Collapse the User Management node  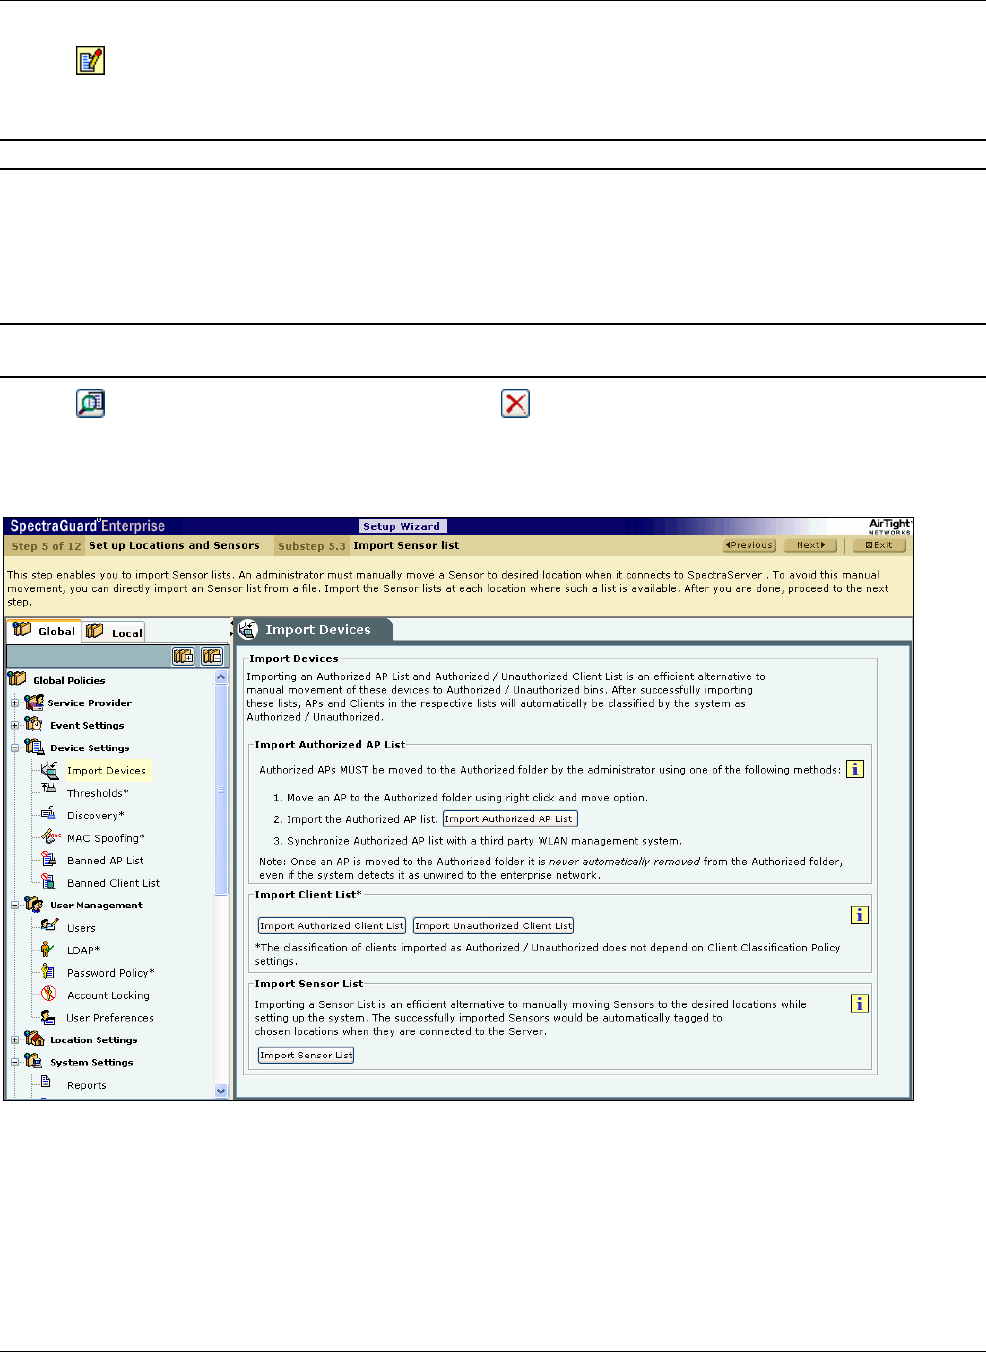(x=15, y=905)
